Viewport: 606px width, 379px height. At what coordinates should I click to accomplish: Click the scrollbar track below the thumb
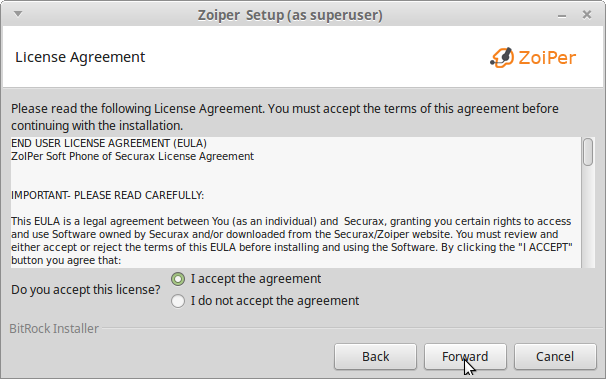(x=588, y=216)
